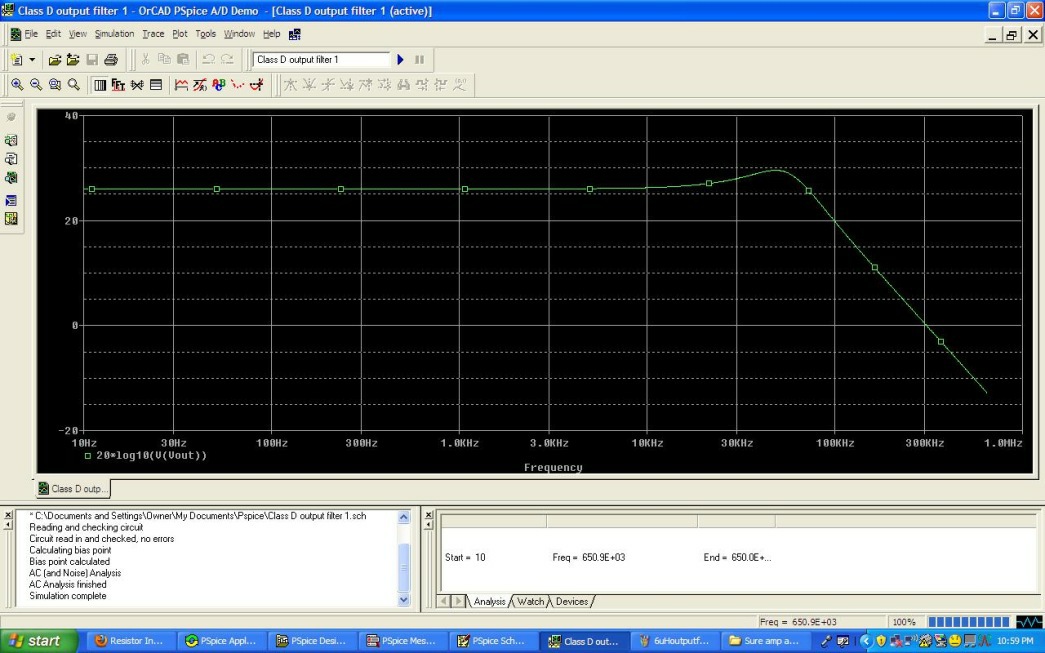Click the Cursor Search binoculars icon
The image size is (1045, 653).
(403, 85)
